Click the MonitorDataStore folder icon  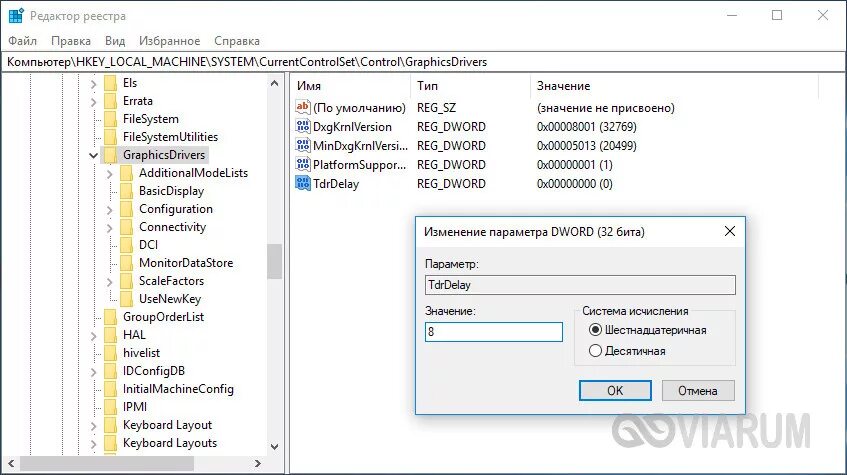tap(126, 263)
